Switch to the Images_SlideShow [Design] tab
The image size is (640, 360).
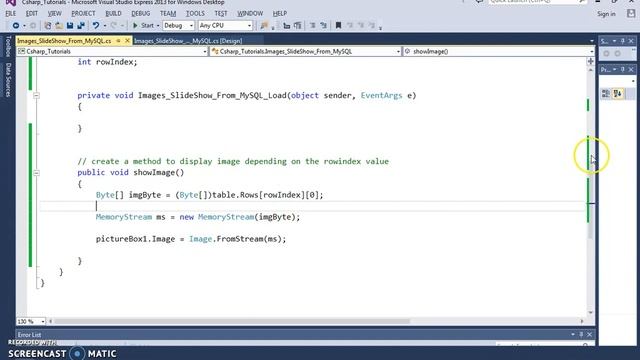188,41
